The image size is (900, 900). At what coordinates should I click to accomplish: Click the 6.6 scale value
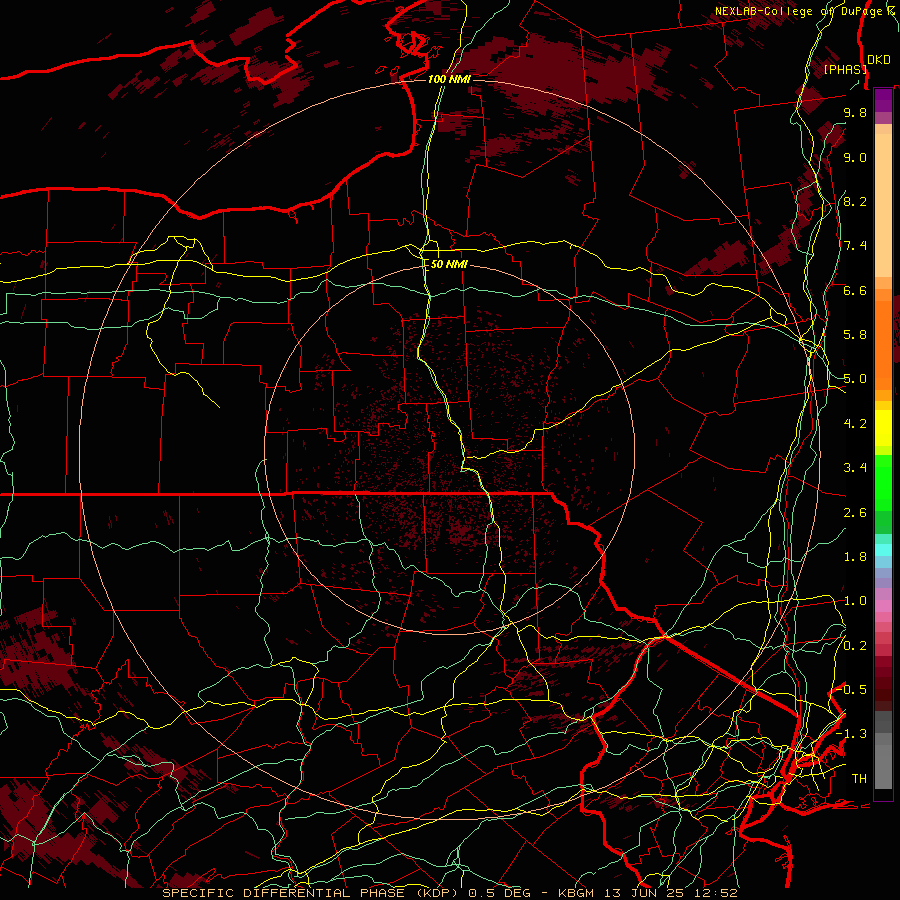[855, 290]
